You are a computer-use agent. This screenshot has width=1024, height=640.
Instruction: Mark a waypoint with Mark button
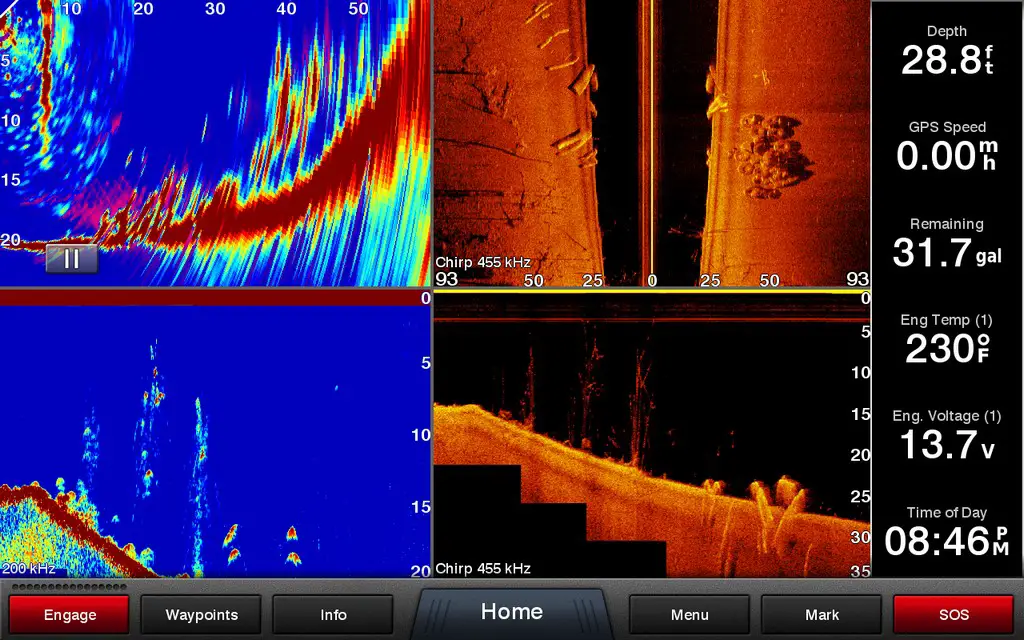point(822,615)
